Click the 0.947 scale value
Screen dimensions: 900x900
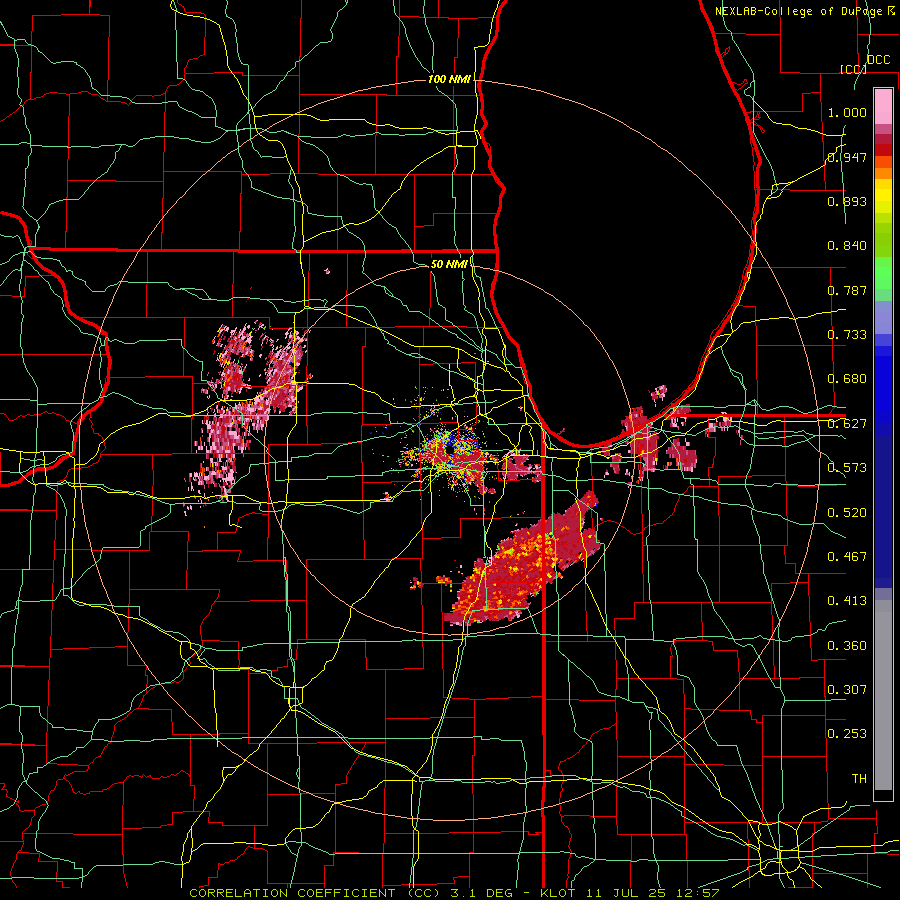coord(847,157)
